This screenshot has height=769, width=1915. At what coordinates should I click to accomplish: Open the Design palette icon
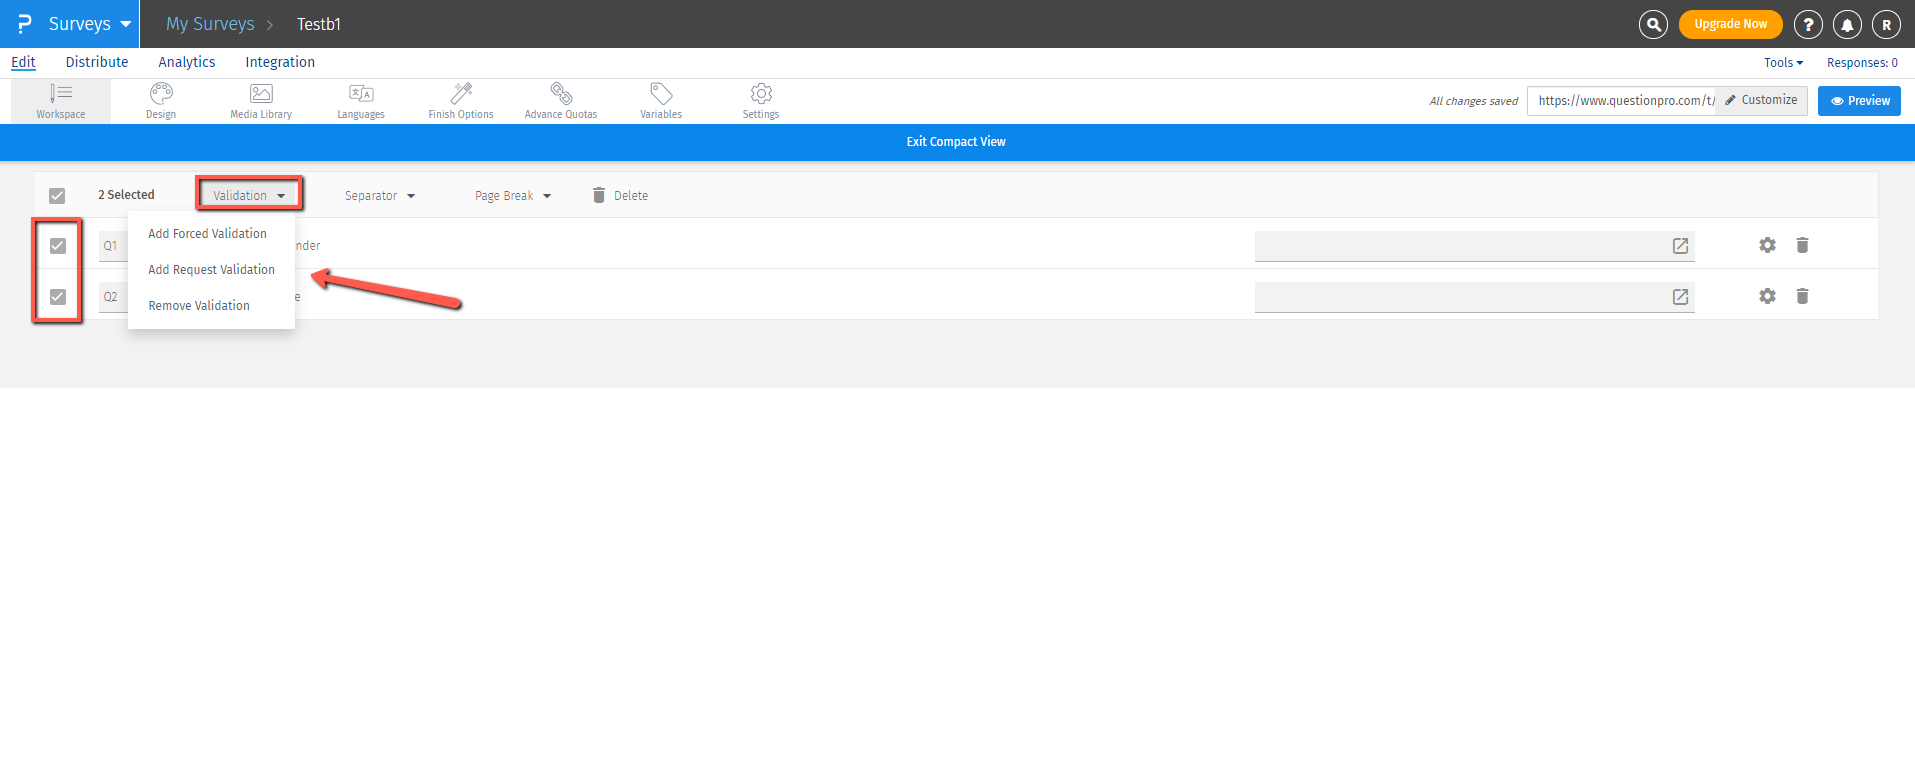pos(161,94)
